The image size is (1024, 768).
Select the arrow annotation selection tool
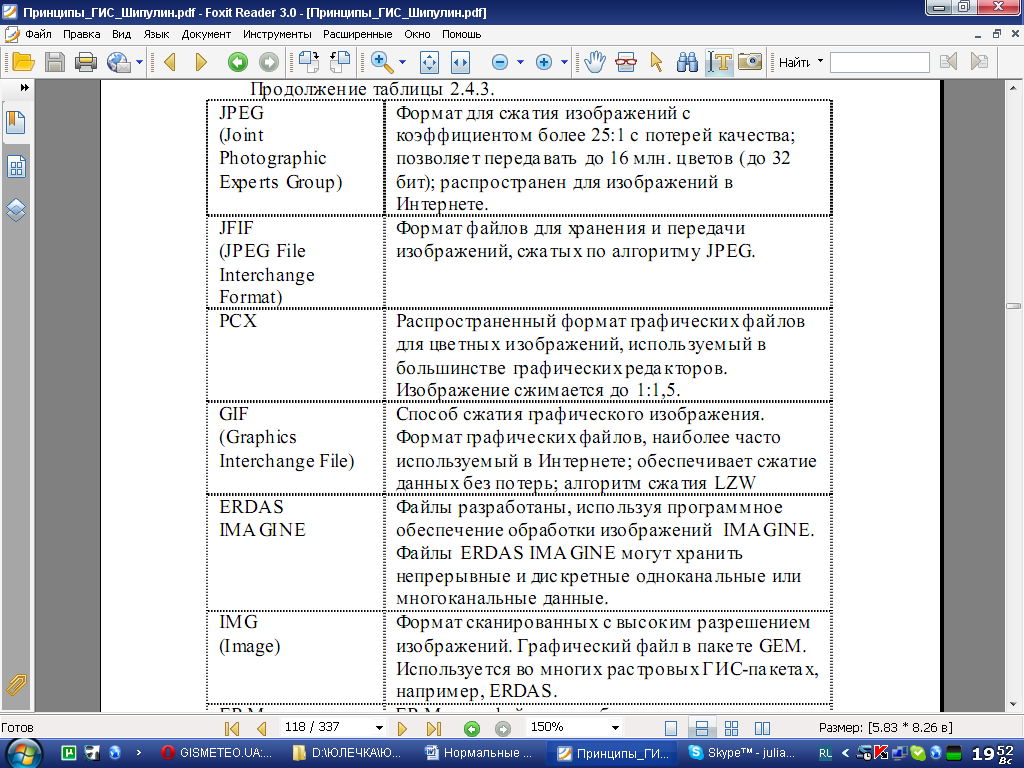pyautogui.click(x=656, y=62)
